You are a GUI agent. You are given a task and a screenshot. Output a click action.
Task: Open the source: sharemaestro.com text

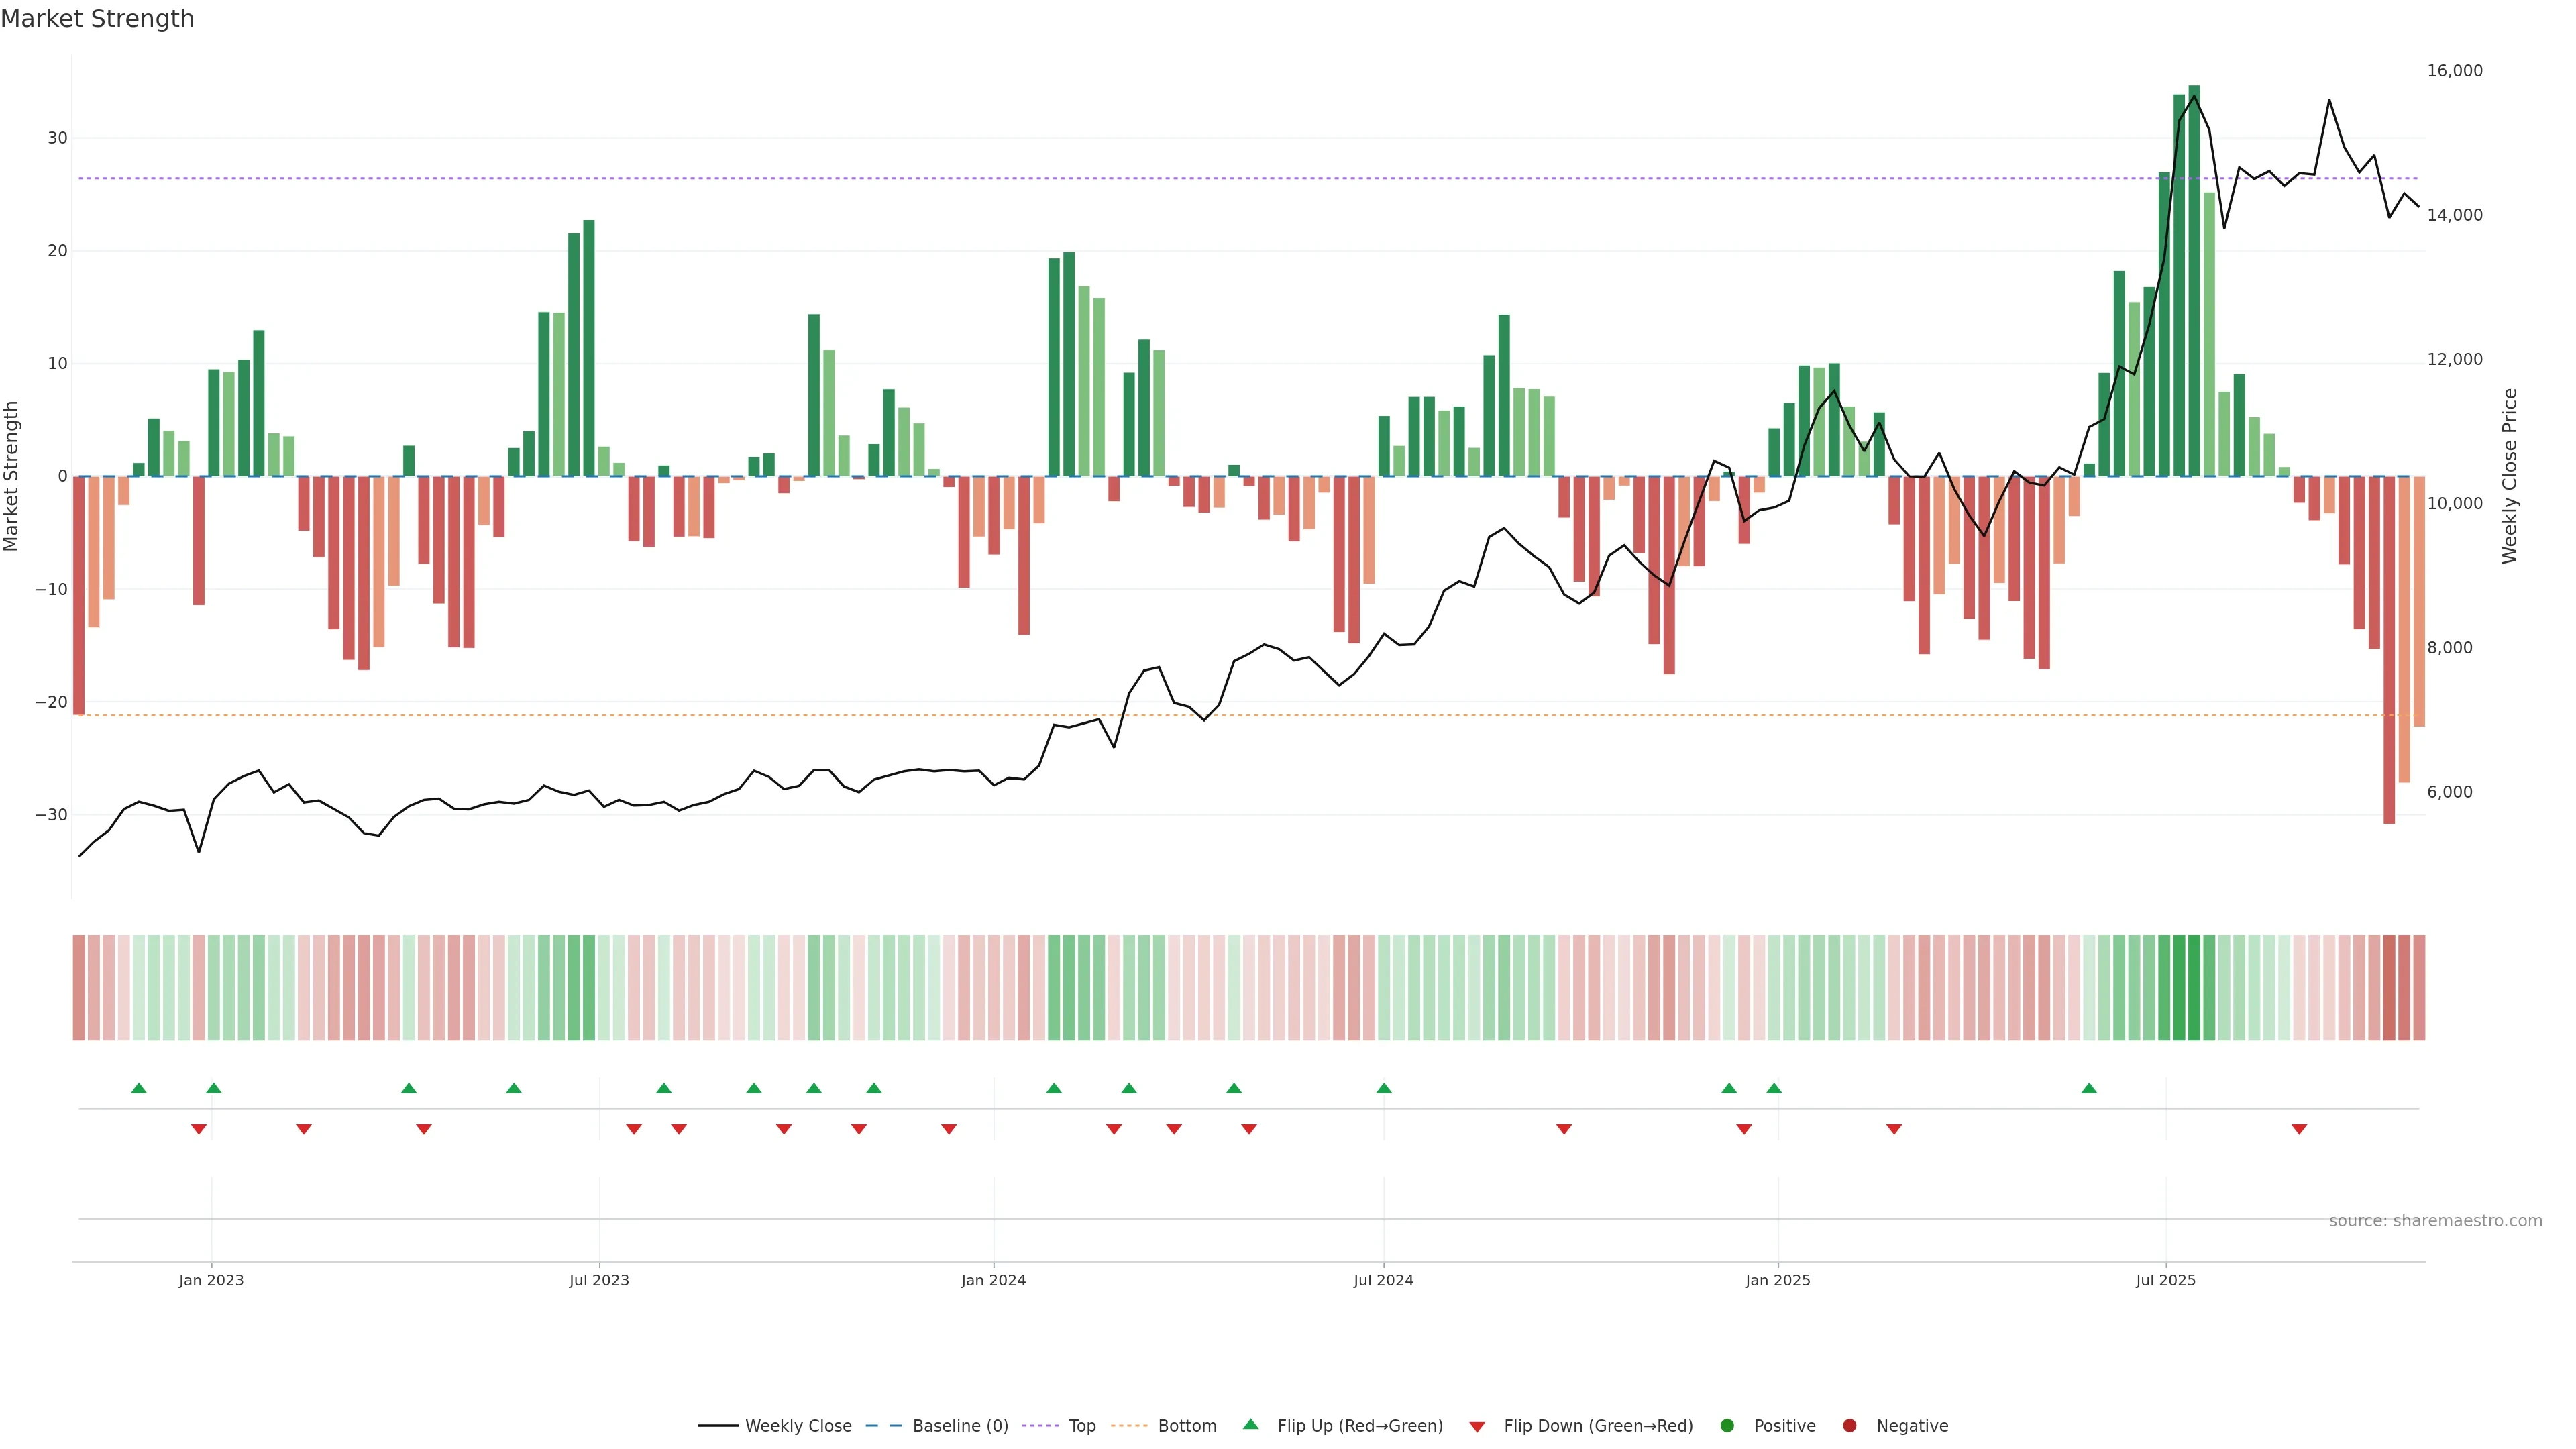coord(2435,1221)
